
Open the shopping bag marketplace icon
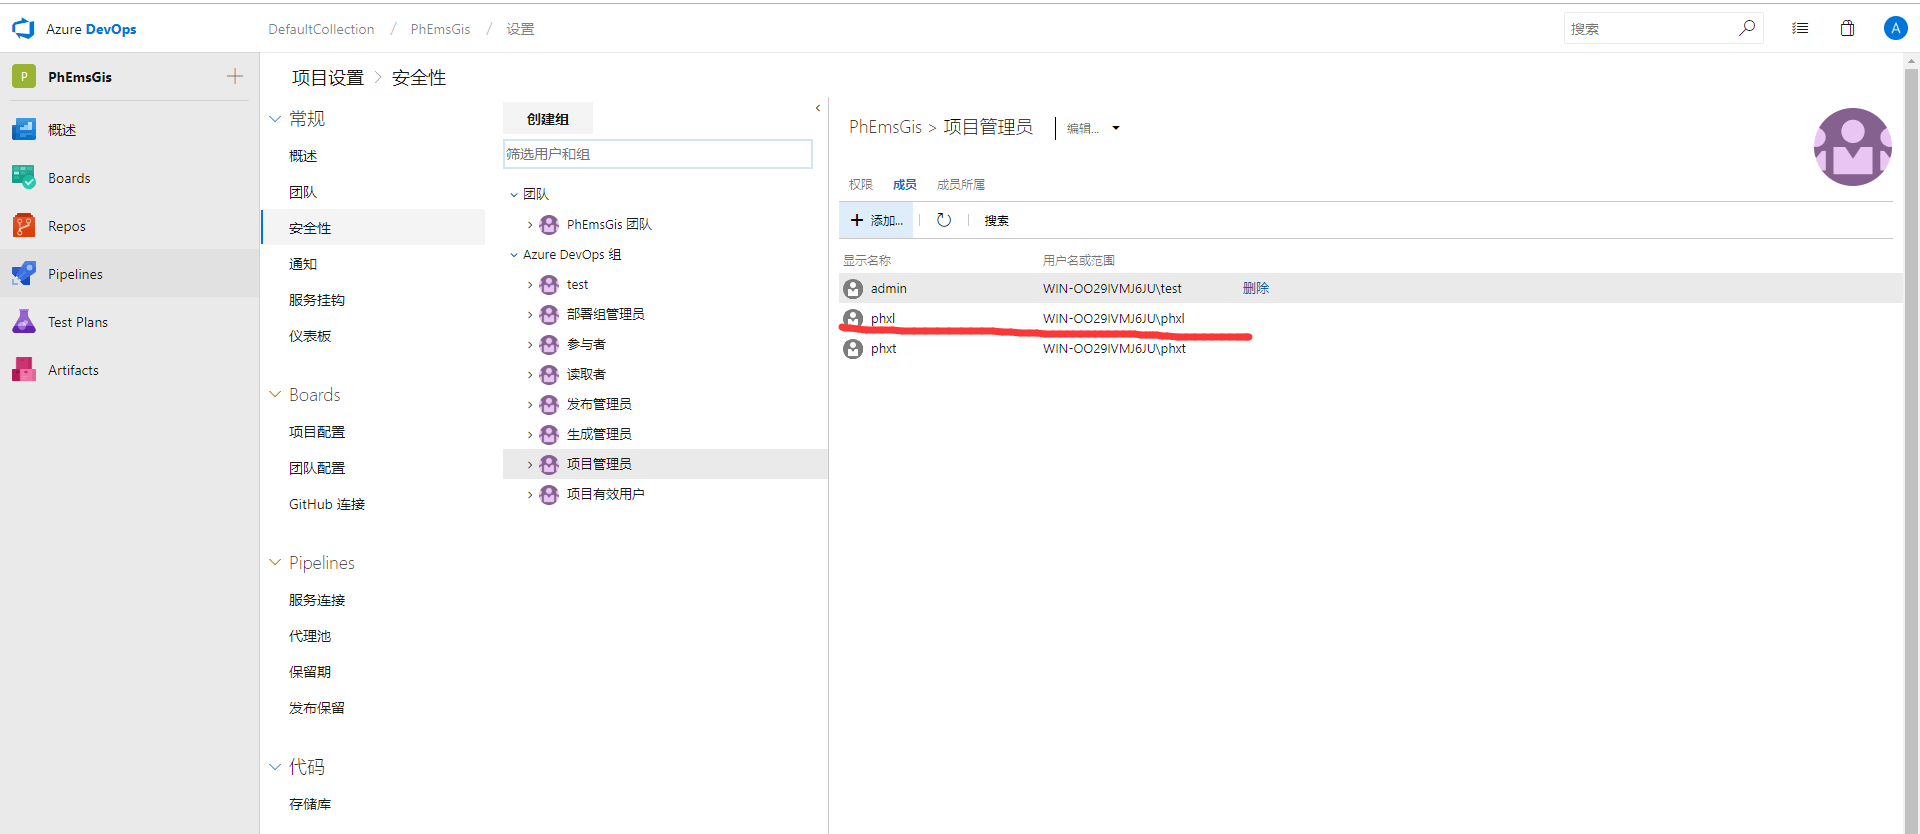pos(1847,29)
